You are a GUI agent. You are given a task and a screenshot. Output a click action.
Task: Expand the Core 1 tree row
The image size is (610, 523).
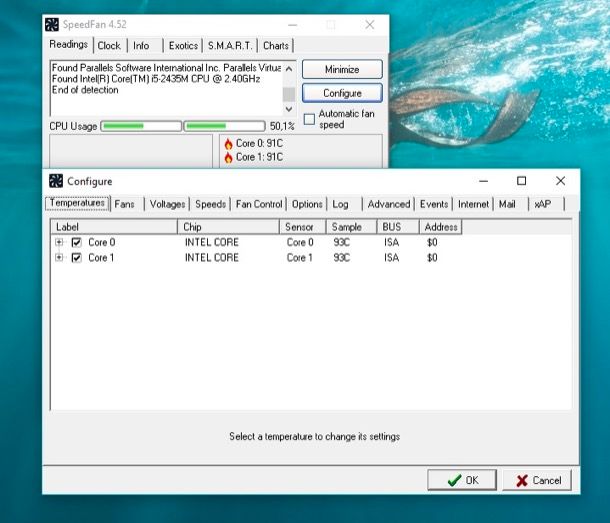[59, 257]
